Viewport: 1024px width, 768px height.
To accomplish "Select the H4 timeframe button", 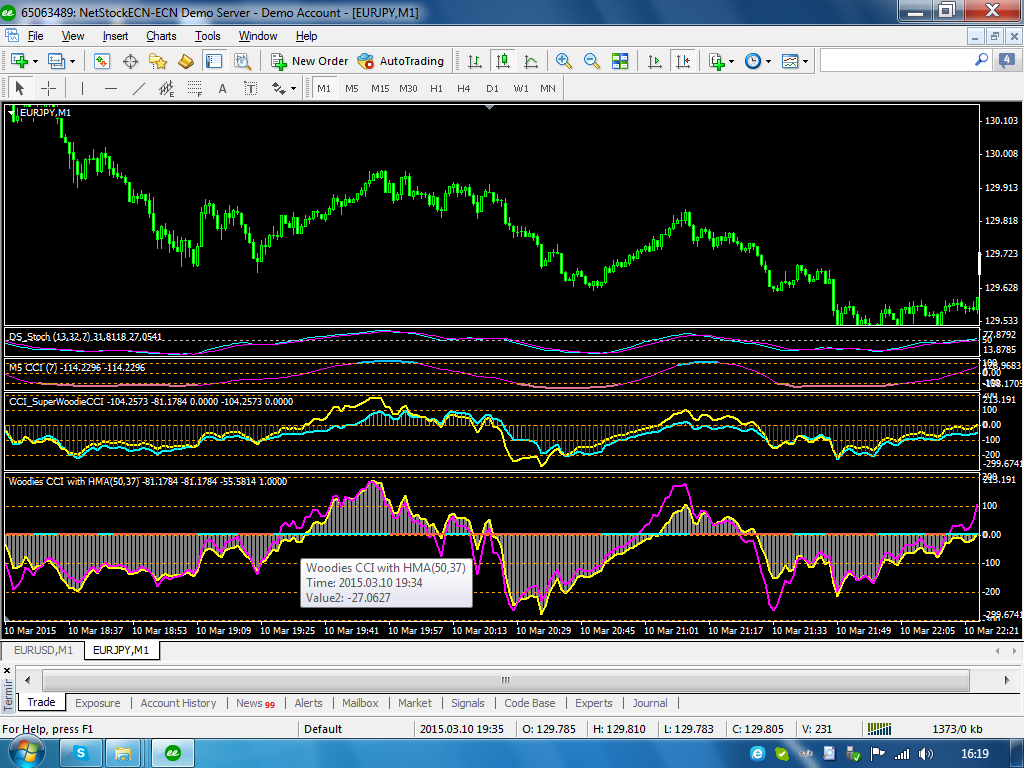I will click(464, 88).
